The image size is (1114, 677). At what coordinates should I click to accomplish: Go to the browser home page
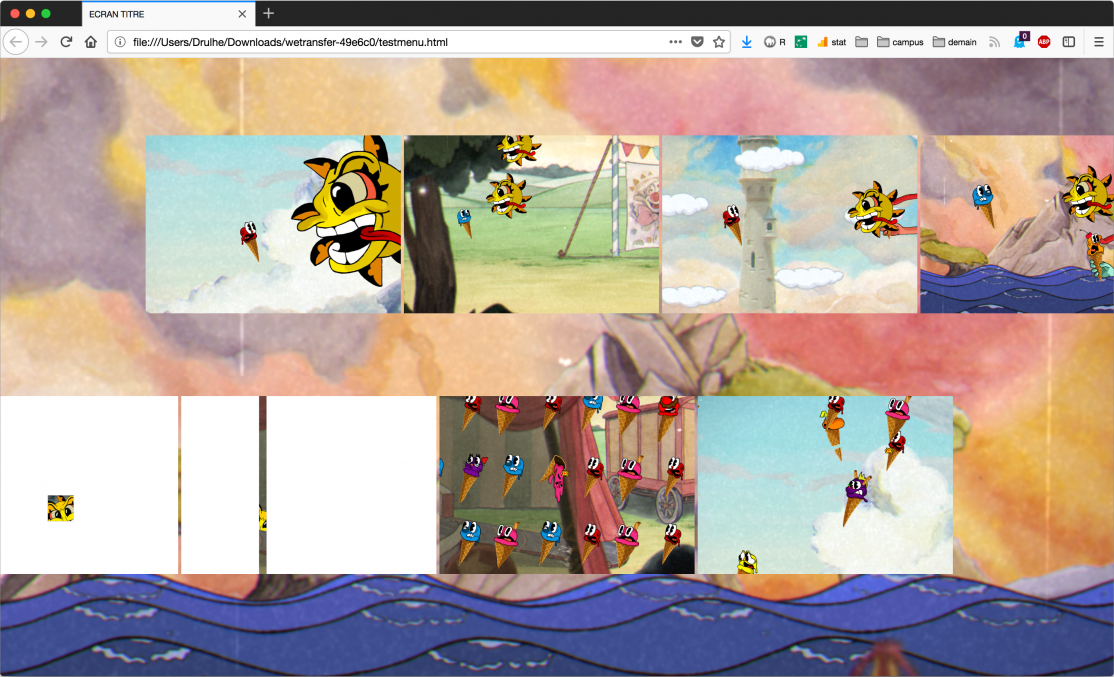click(x=90, y=42)
